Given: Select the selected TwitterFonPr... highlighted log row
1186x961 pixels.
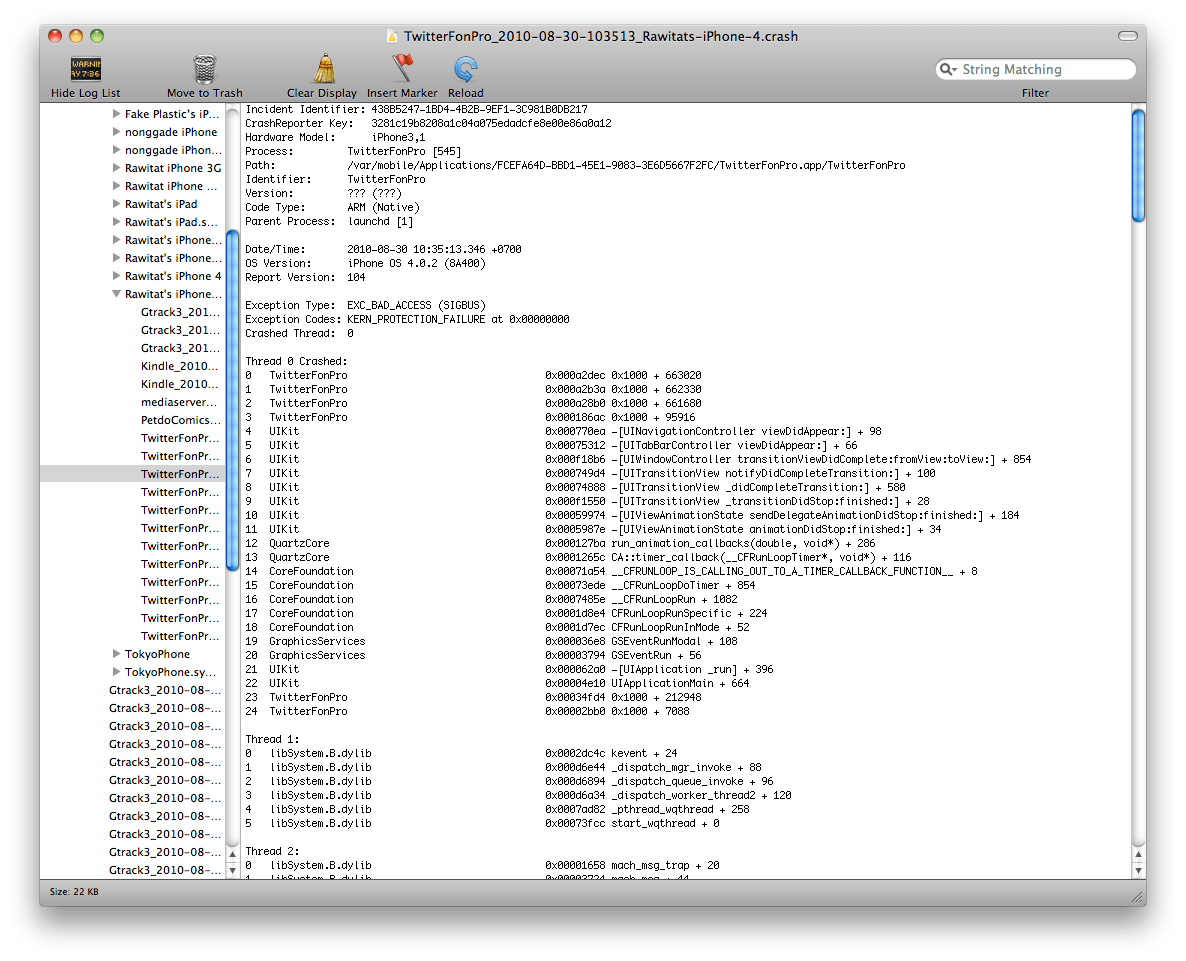Looking at the screenshot, I should (133, 474).
